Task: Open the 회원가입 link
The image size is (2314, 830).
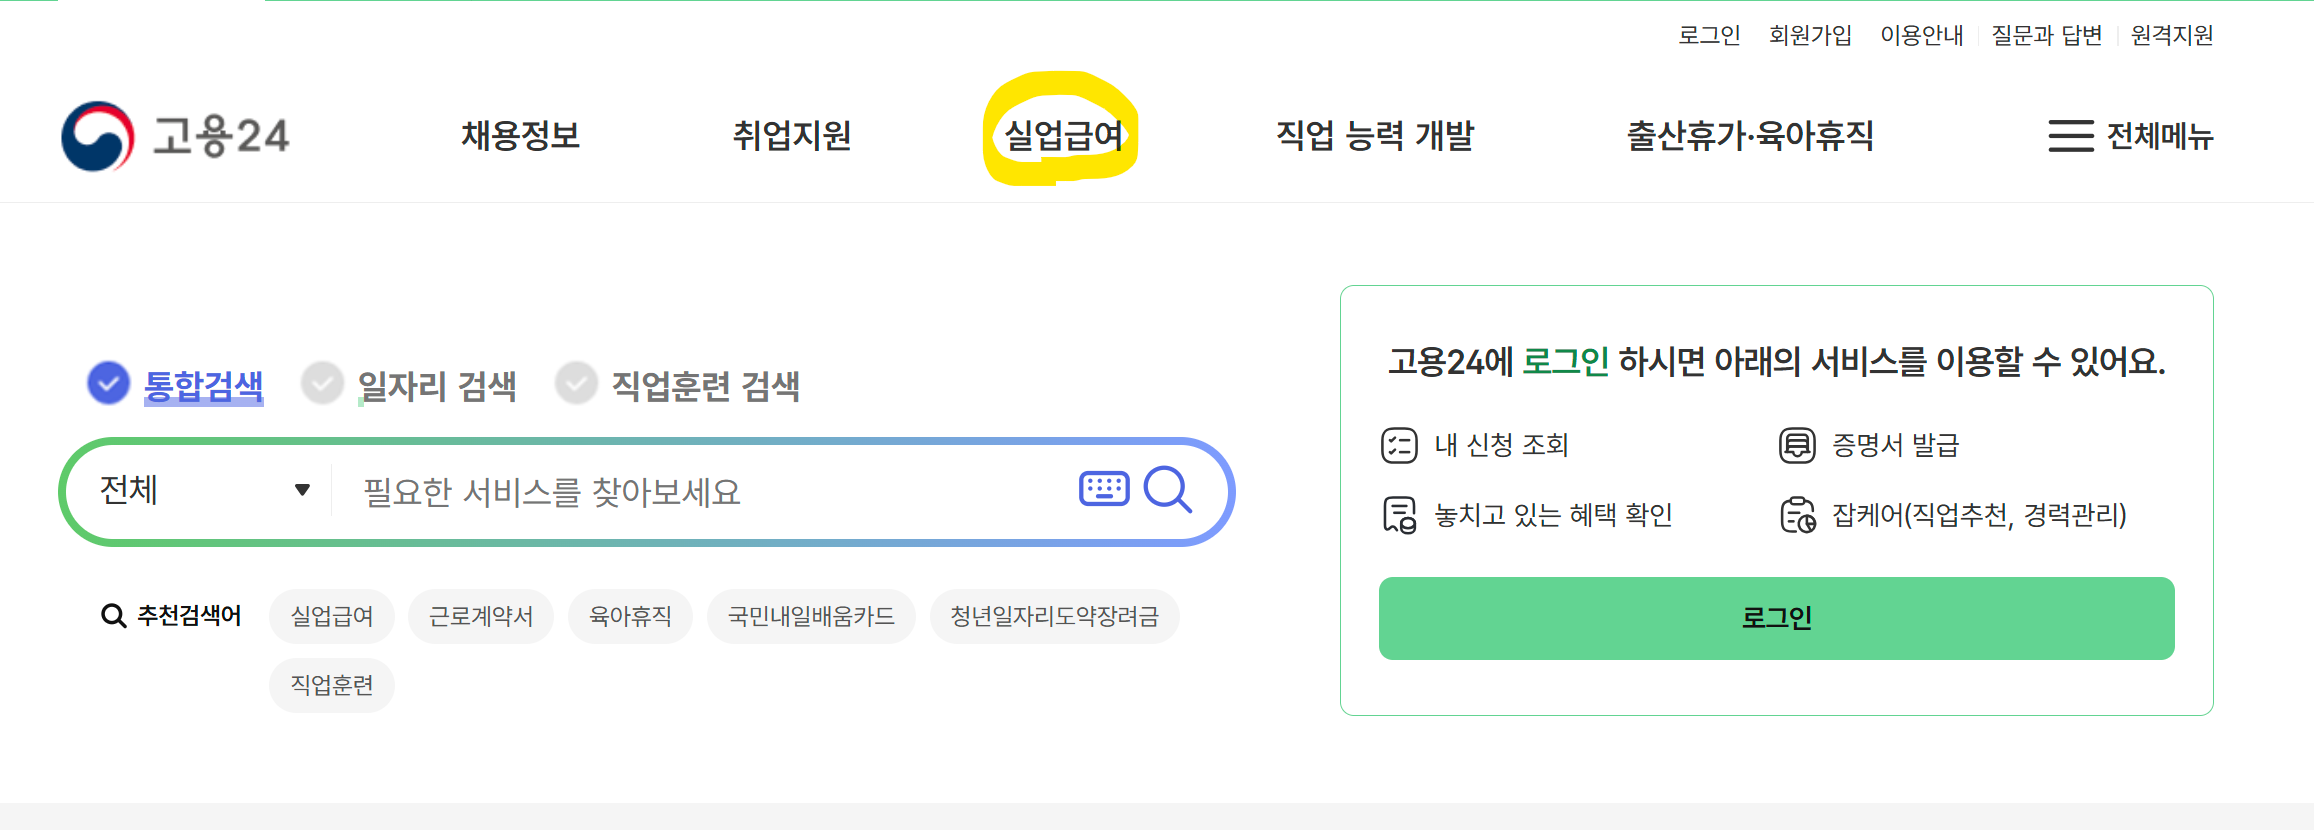Action: pos(1810,35)
